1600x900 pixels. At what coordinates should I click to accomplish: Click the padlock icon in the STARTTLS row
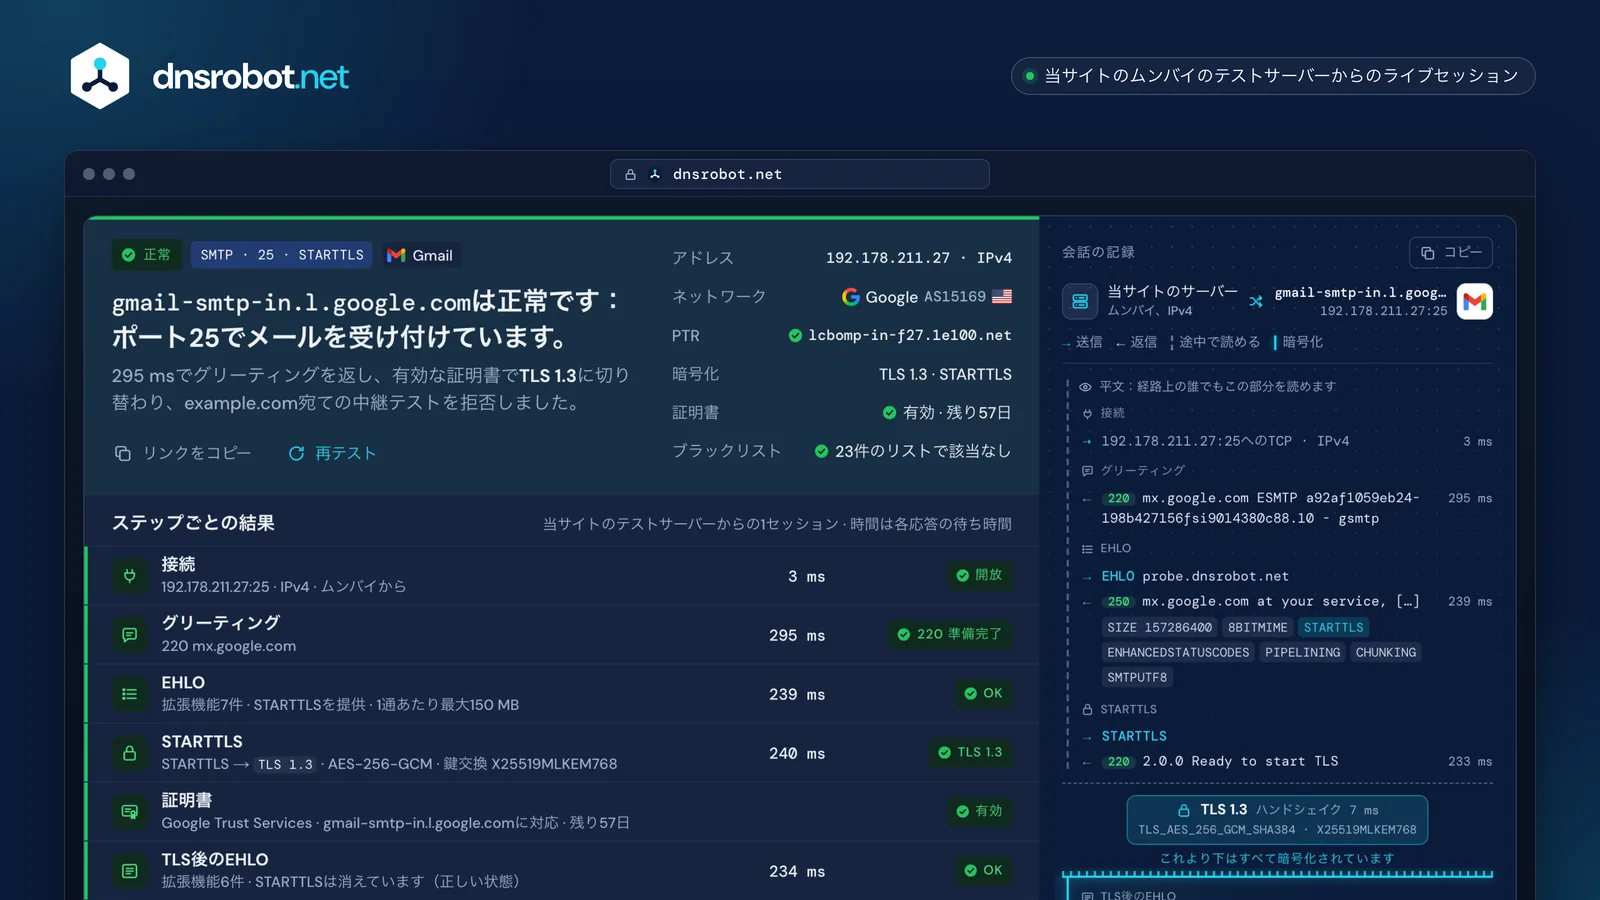tap(129, 752)
